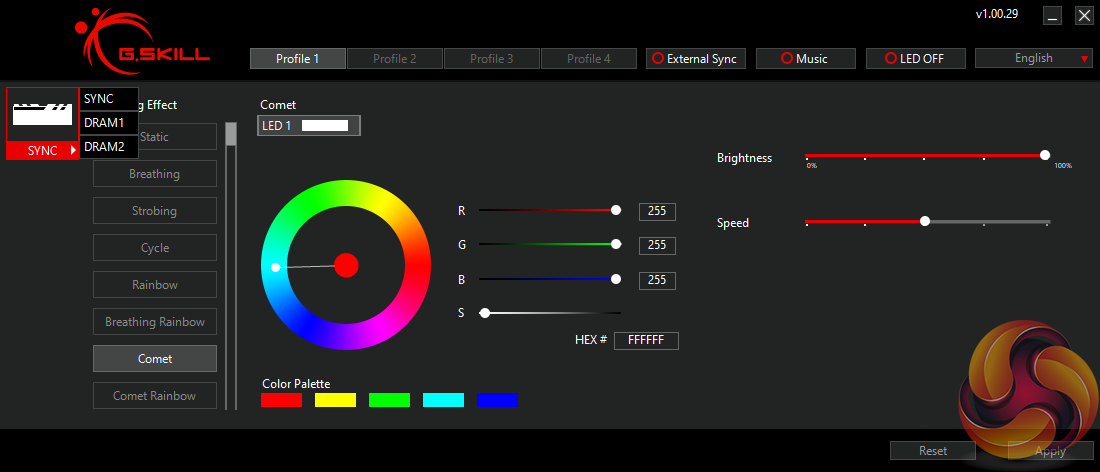This screenshot has height=472, width=1100.
Task: Minimize the G.SKILL window
Action: click(1052, 17)
